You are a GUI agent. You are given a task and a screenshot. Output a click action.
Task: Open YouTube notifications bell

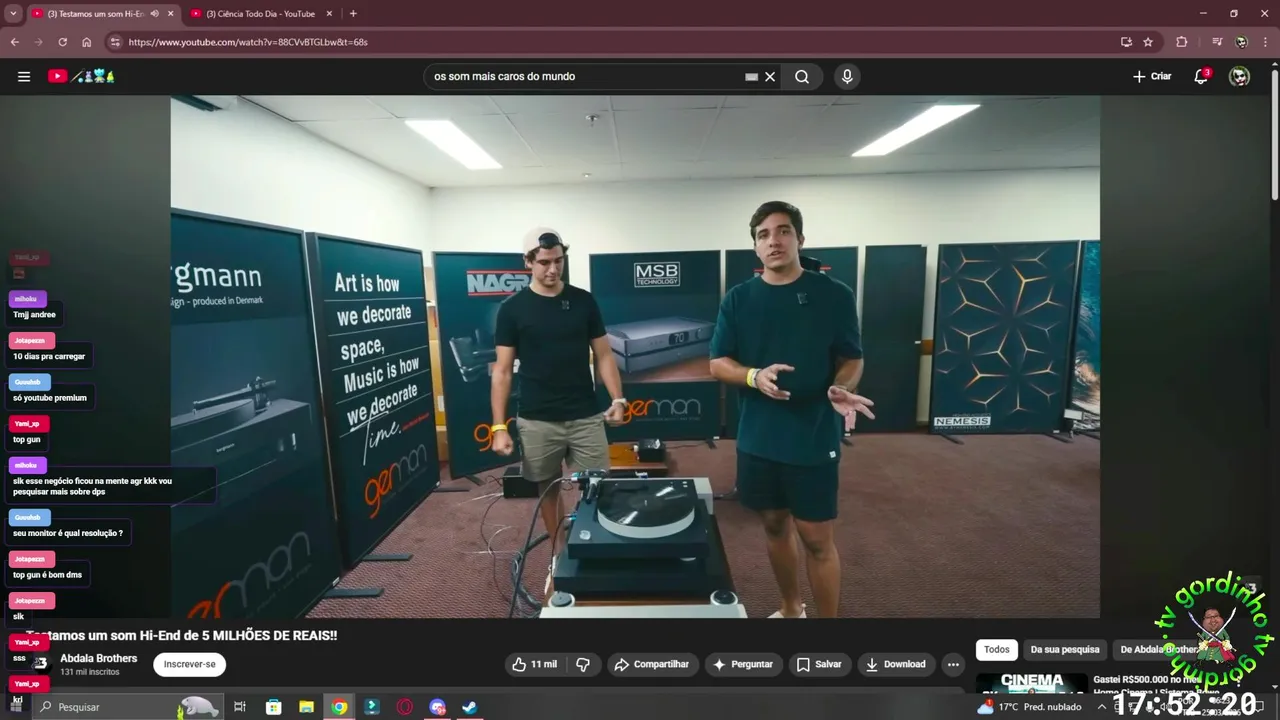click(1201, 76)
